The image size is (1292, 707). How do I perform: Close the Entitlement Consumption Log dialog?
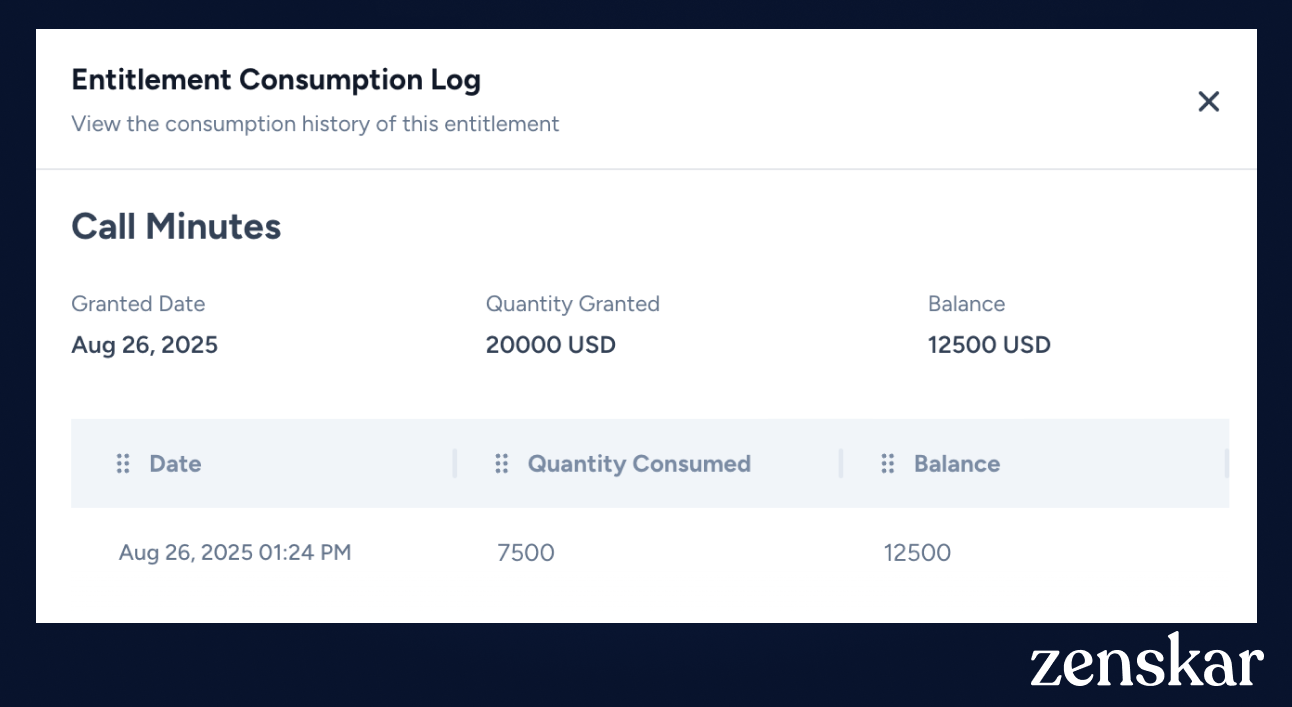click(x=1208, y=101)
